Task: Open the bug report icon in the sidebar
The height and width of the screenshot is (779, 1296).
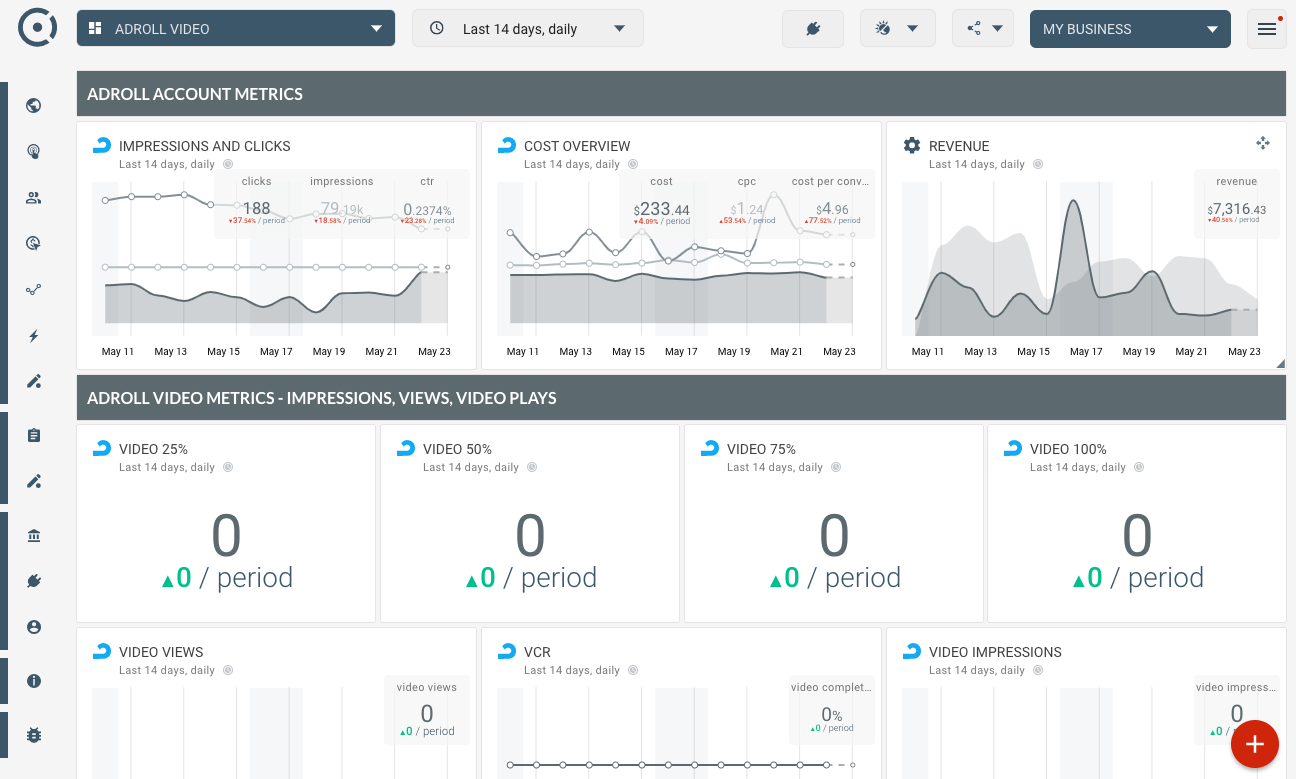Action: point(34,735)
